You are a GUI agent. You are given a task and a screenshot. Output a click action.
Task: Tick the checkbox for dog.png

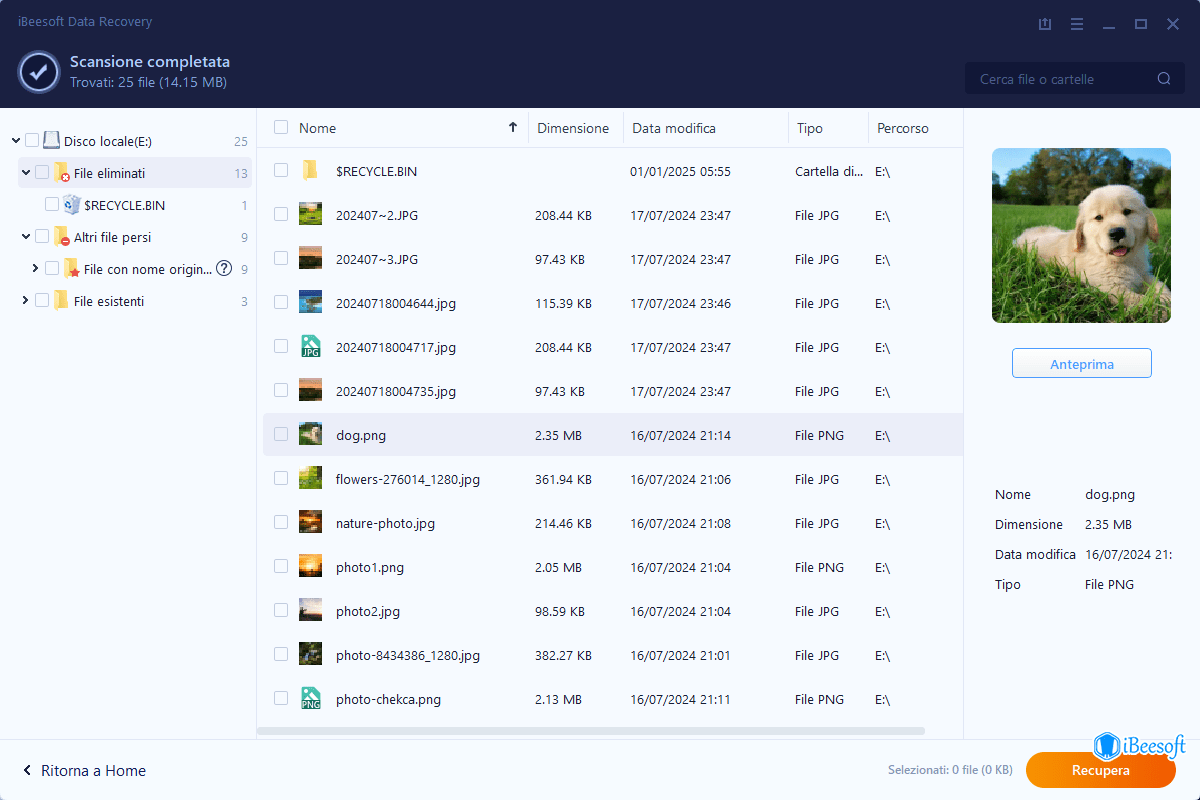[x=281, y=435]
